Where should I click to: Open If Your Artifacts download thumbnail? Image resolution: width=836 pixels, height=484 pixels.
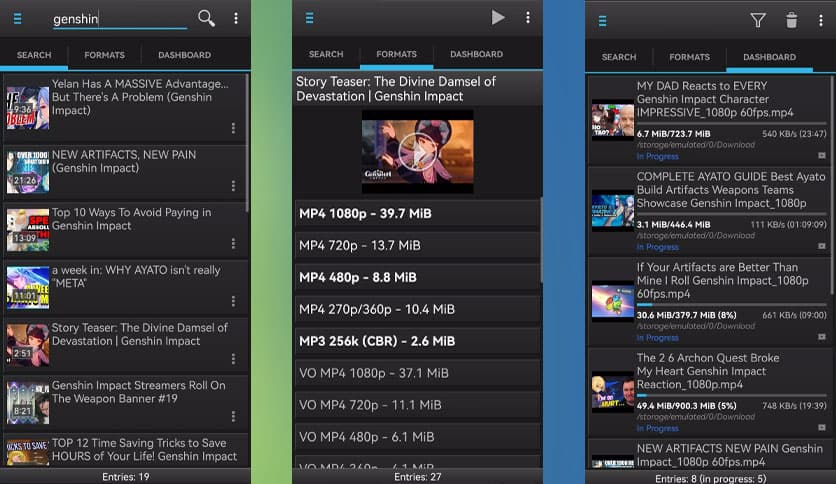tap(613, 301)
